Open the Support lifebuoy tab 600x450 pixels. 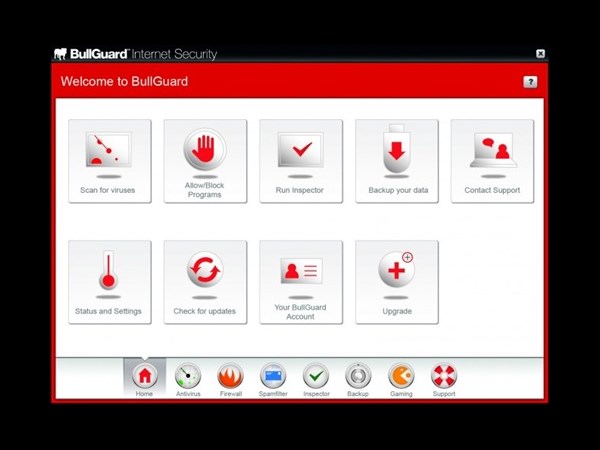pos(444,378)
